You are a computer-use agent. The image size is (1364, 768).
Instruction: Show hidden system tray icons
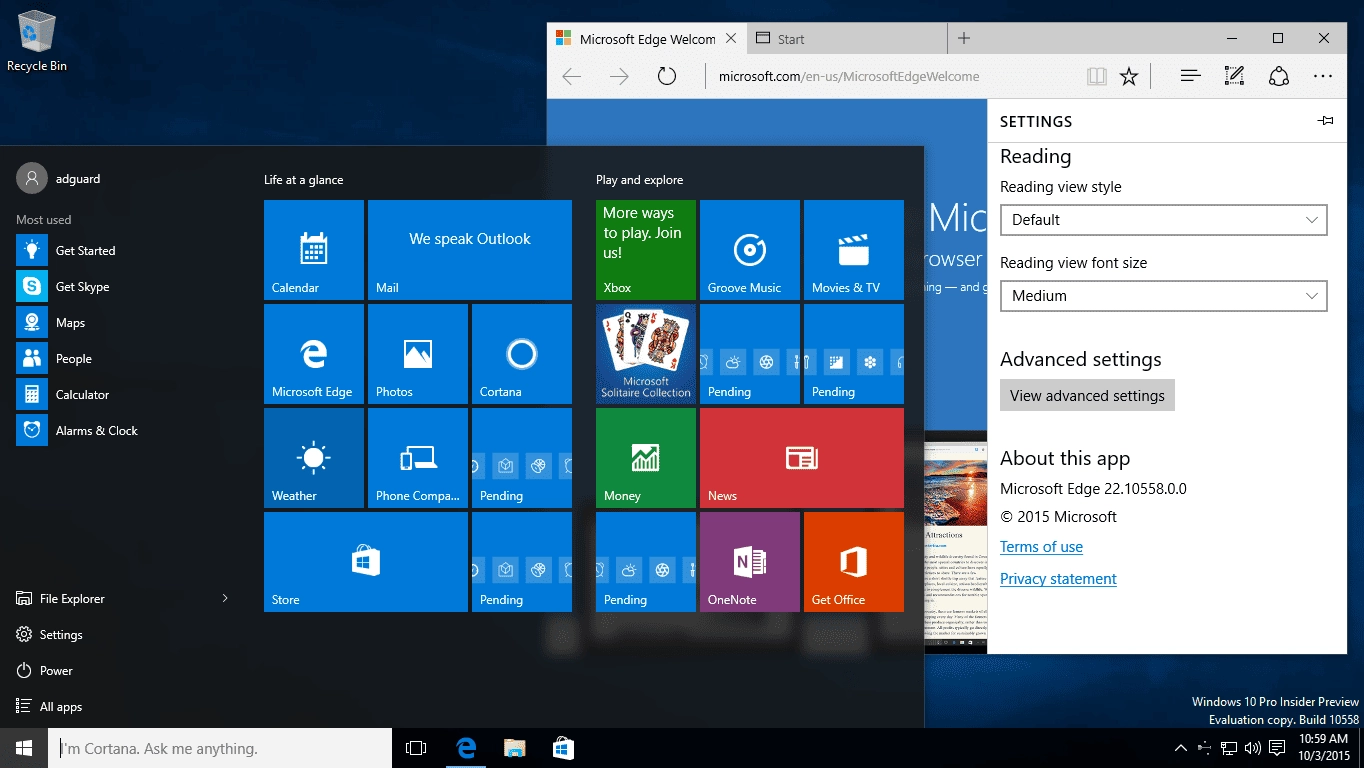point(1181,748)
